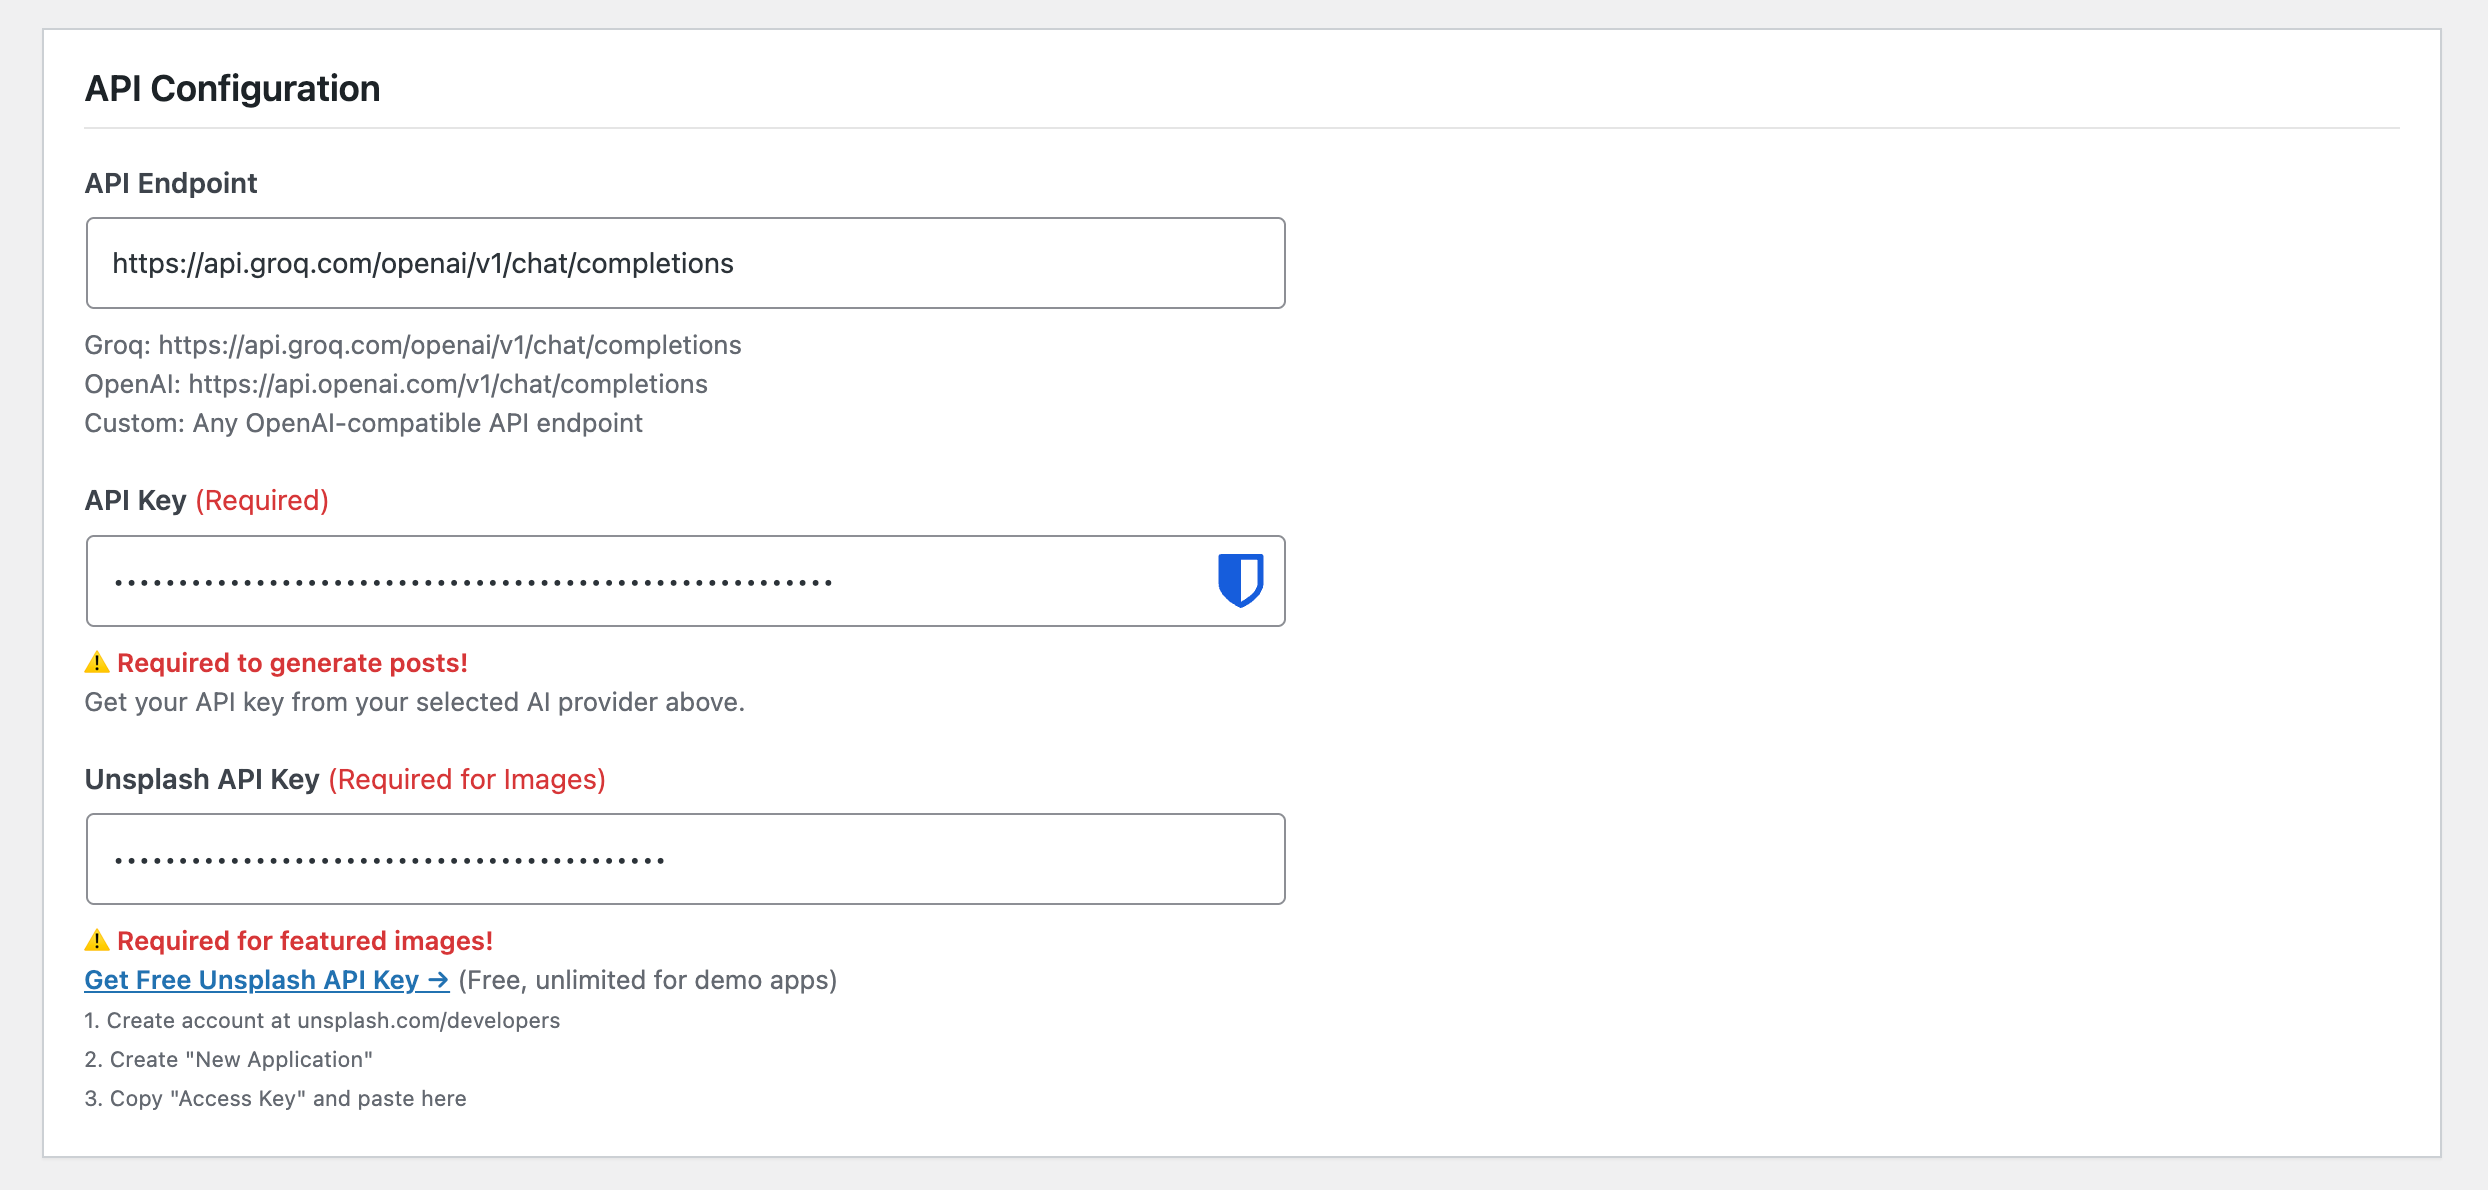The width and height of the screenshot is (2488, 1190).
Task: Click the "API Configuration" section heading
Action: coord(232,89)
